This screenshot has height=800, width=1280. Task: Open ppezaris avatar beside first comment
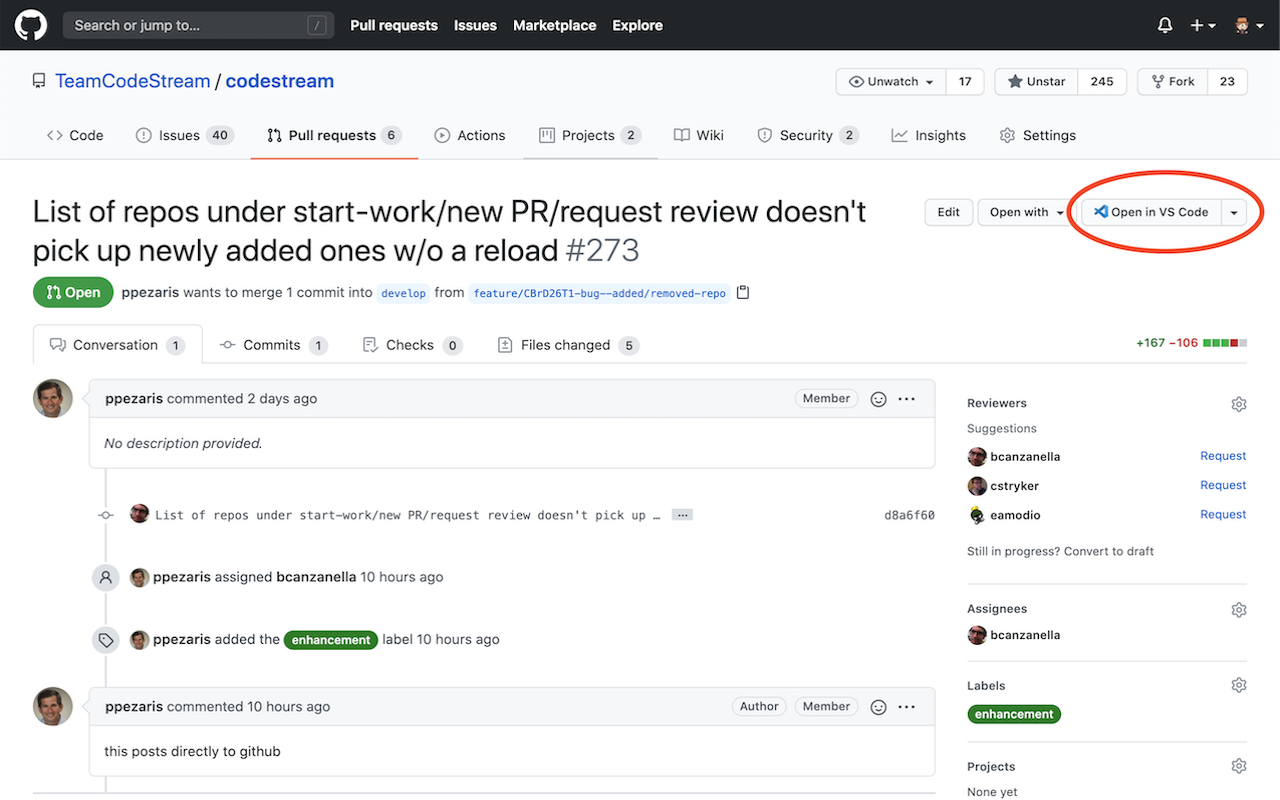(x=53, y=398)
